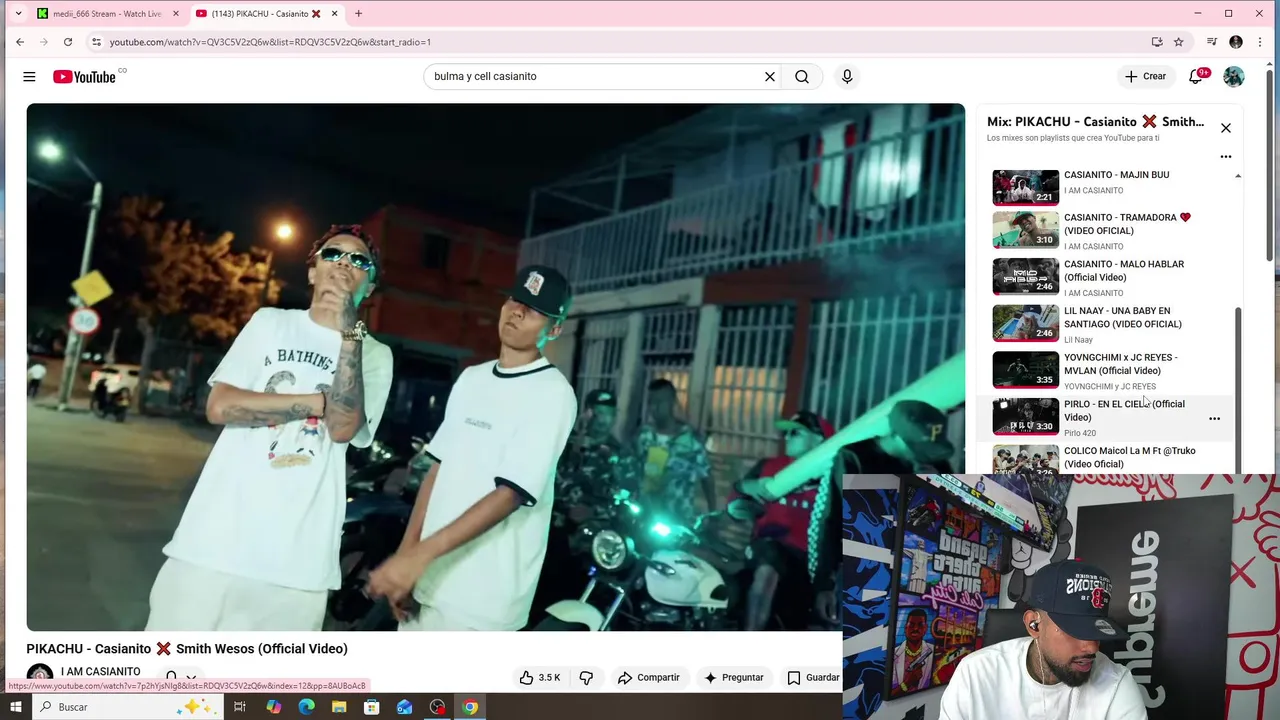Open Microsoft Edge from the taskbar
Image resolution: width=1280 pixels, height=720 pixels.
(306, 707)
